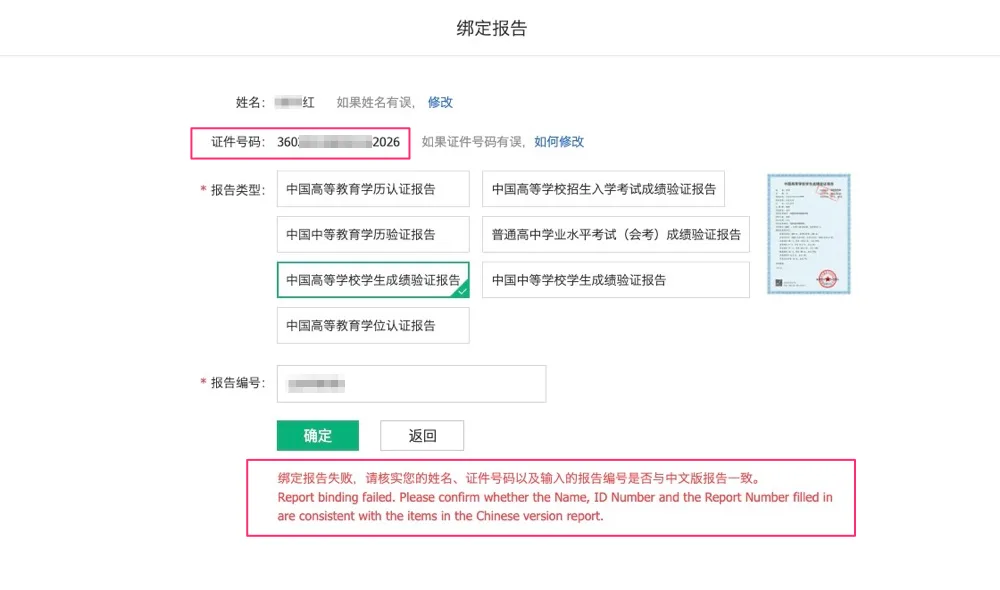Screen dimensions: 1000x590
Task: Open the 如何修改 ID number help link
Action: point(558,142)
